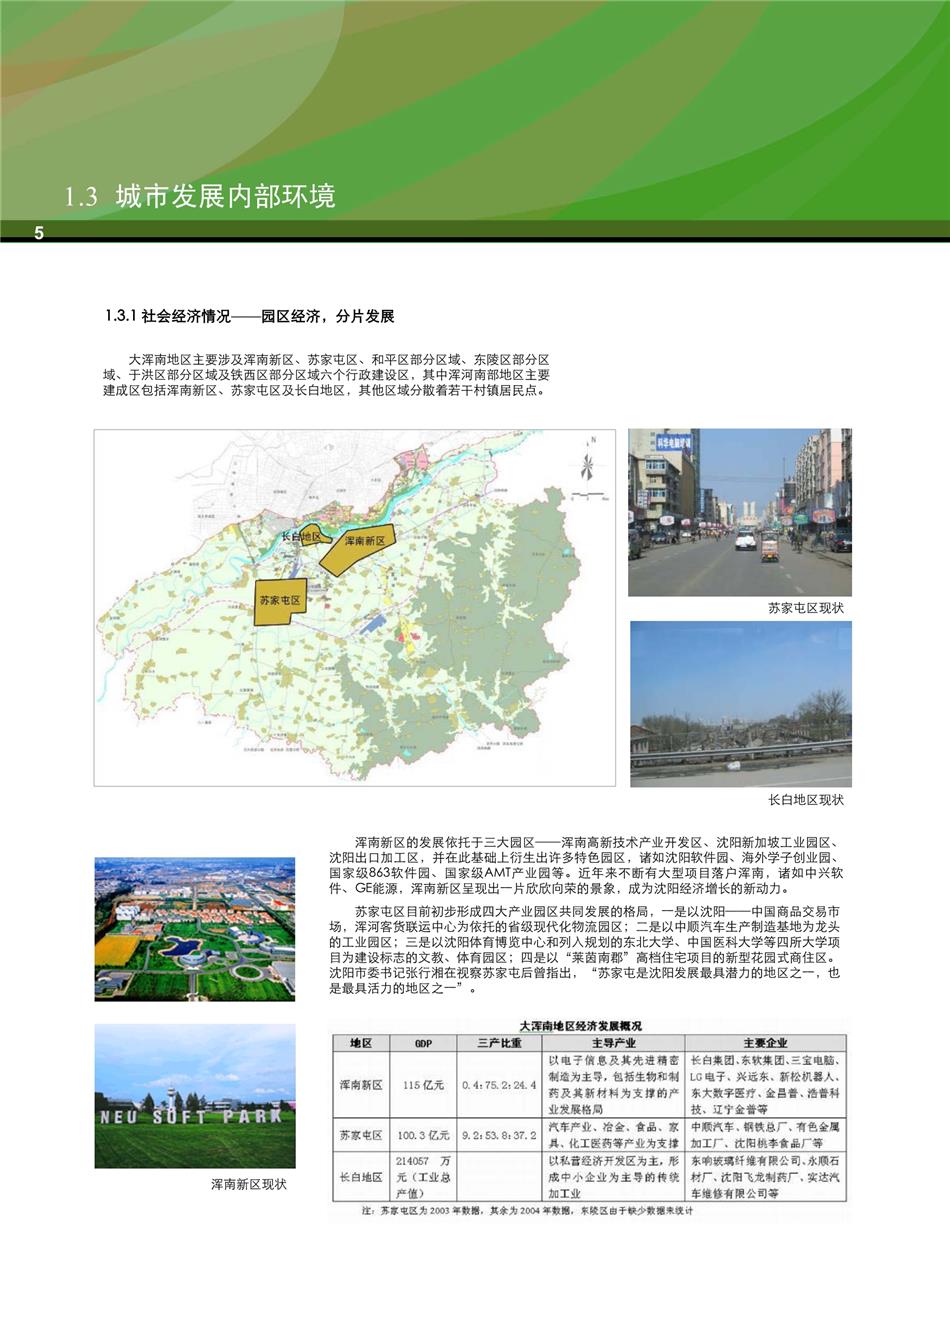Image resolution: width=950 pixels, height=1344 pixels.
Task: Click the '主要企业' table column header
Action: [x=765, y=1043]
